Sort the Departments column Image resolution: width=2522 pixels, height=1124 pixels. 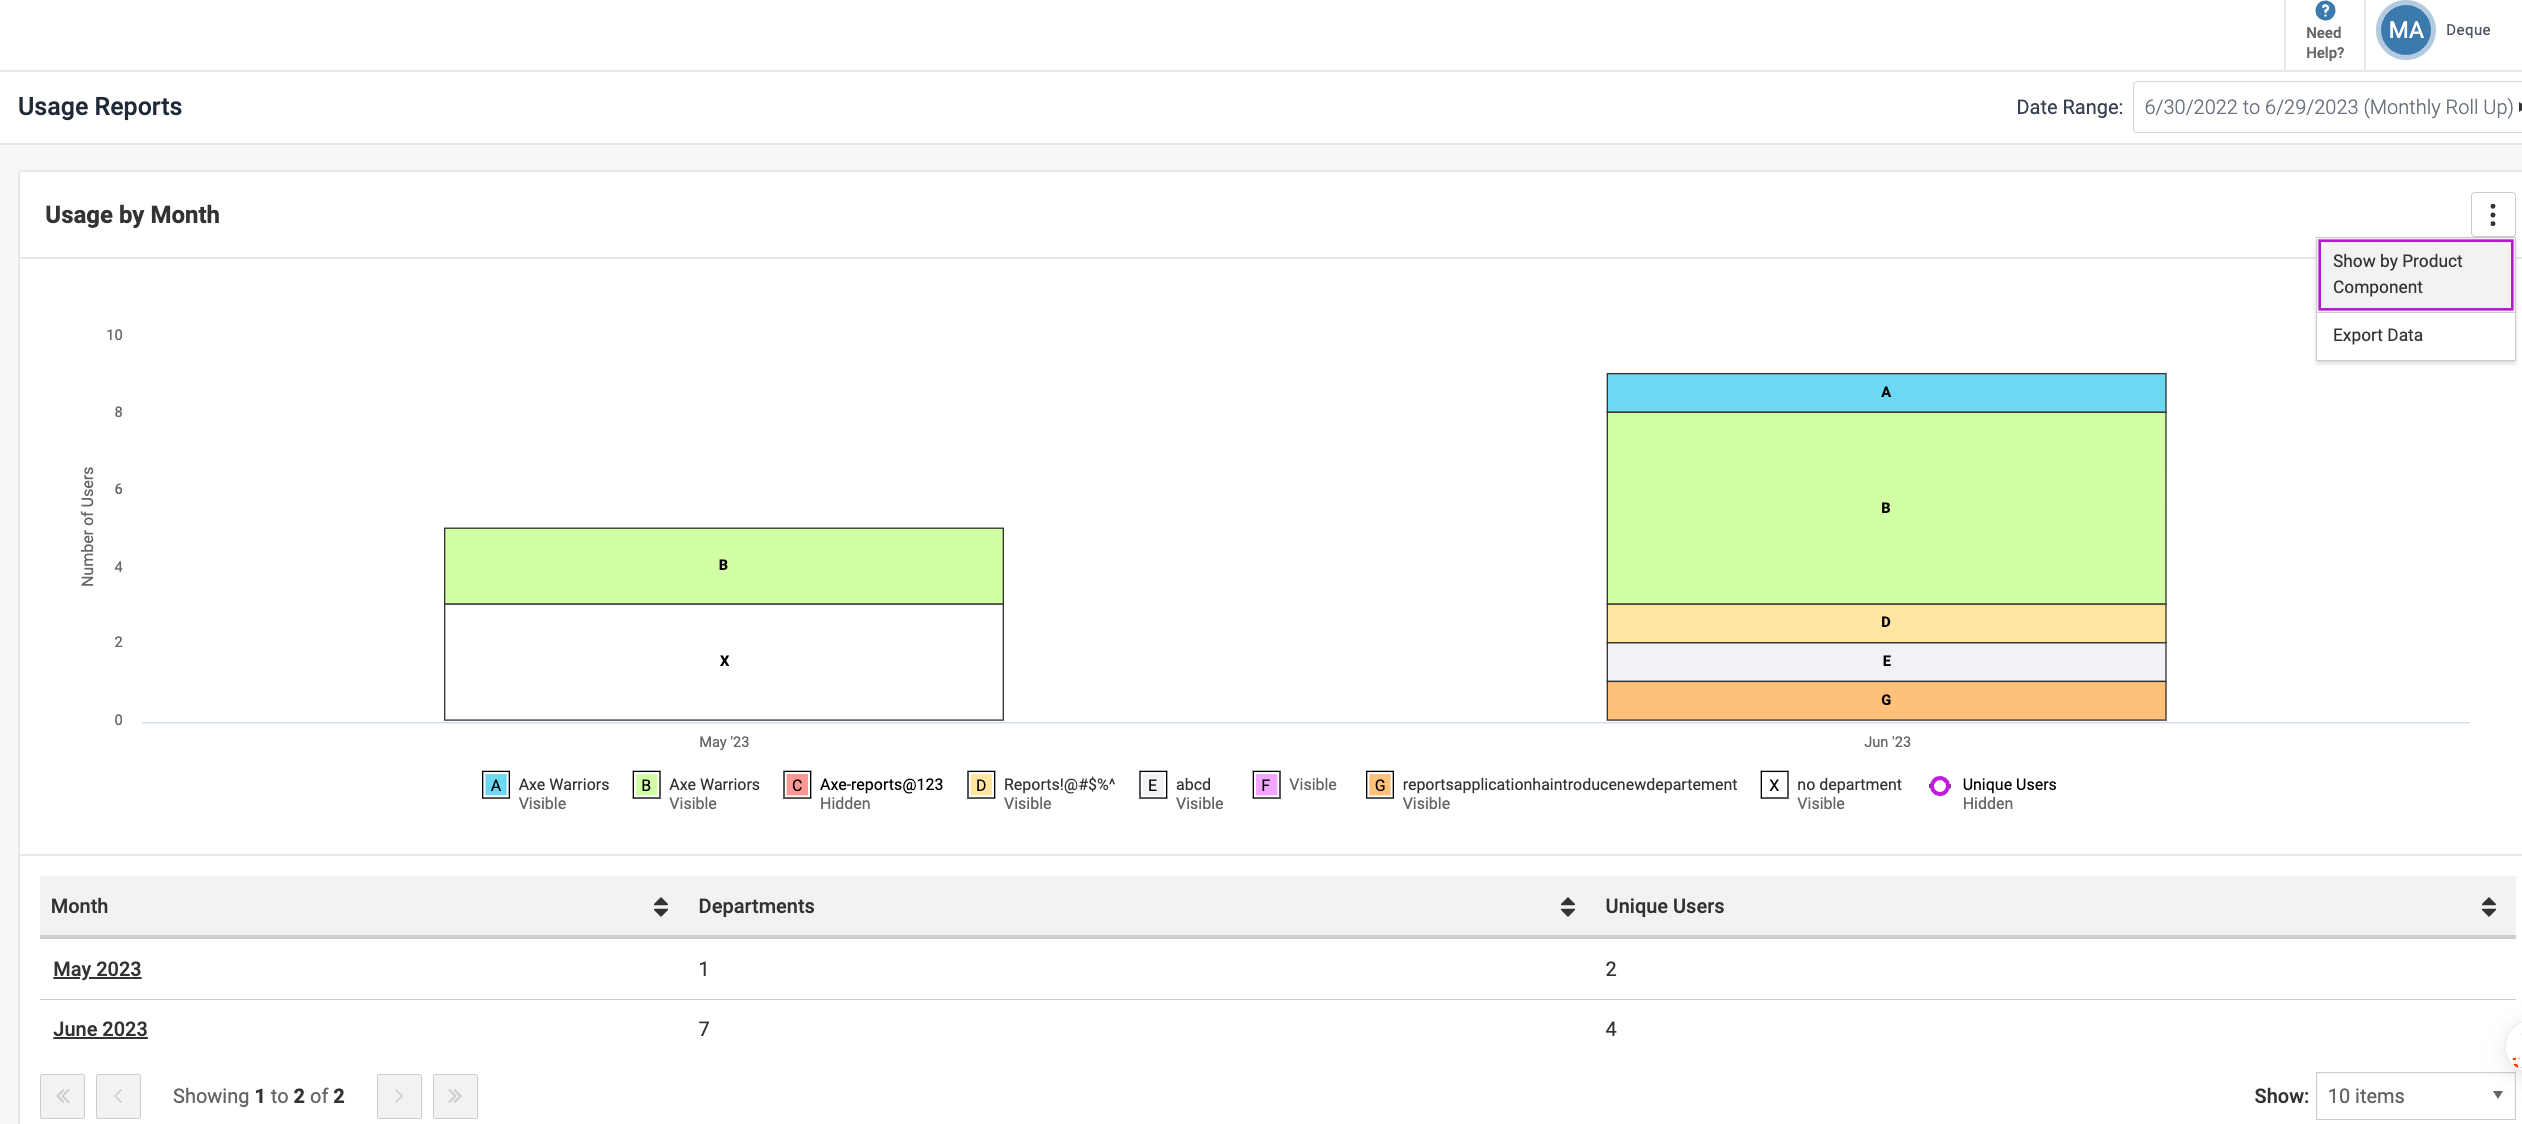pyautogui.click(x=1567, y=907)
